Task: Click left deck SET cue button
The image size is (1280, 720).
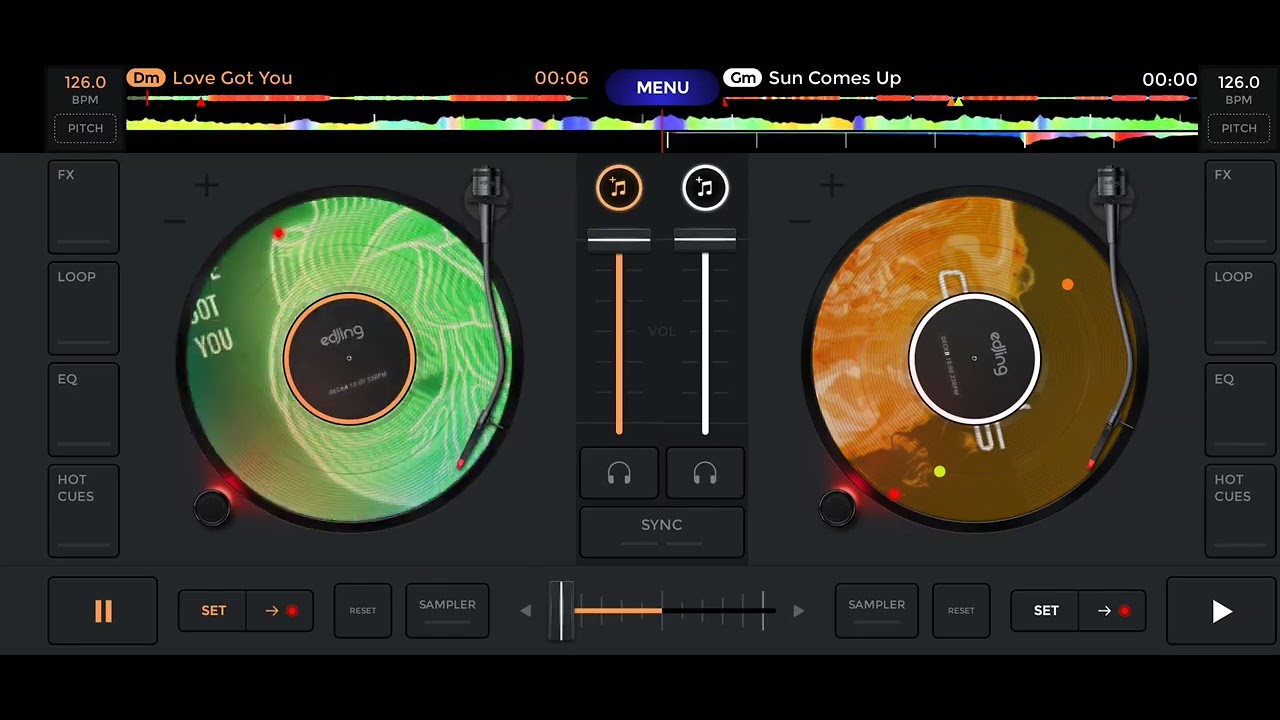Action: point(213,611)
